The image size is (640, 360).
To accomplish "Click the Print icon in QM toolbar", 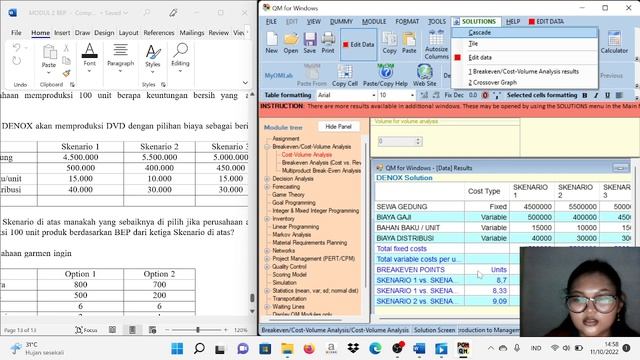I will [x=328, y=43].
